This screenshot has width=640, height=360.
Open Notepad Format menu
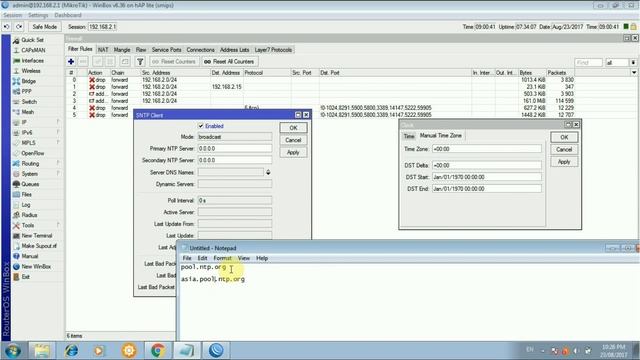coord(222,258)
